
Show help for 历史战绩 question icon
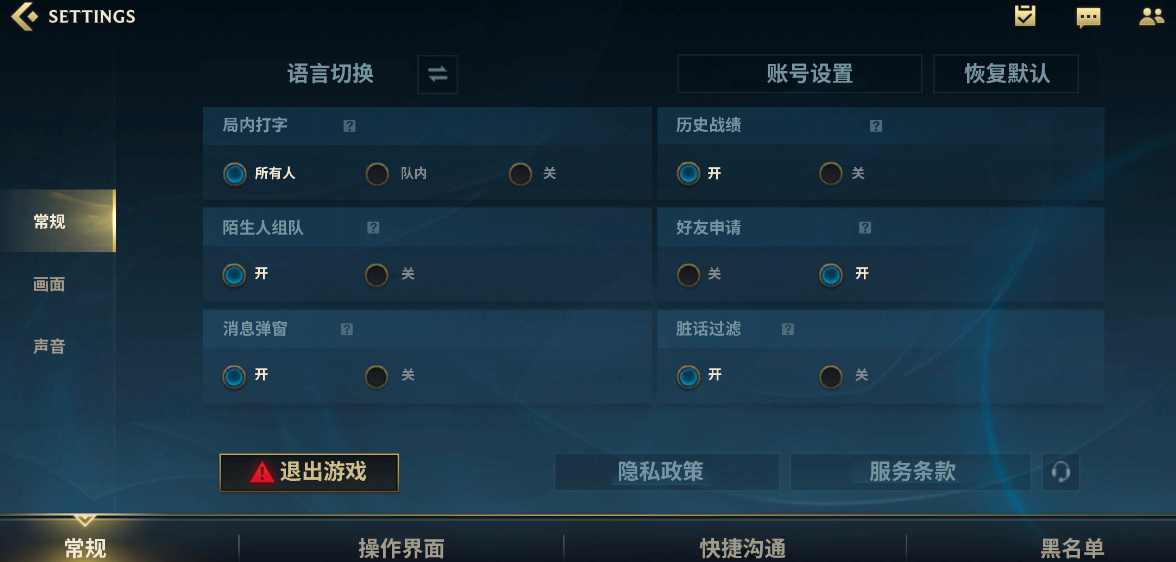click(x=876, y=126)
